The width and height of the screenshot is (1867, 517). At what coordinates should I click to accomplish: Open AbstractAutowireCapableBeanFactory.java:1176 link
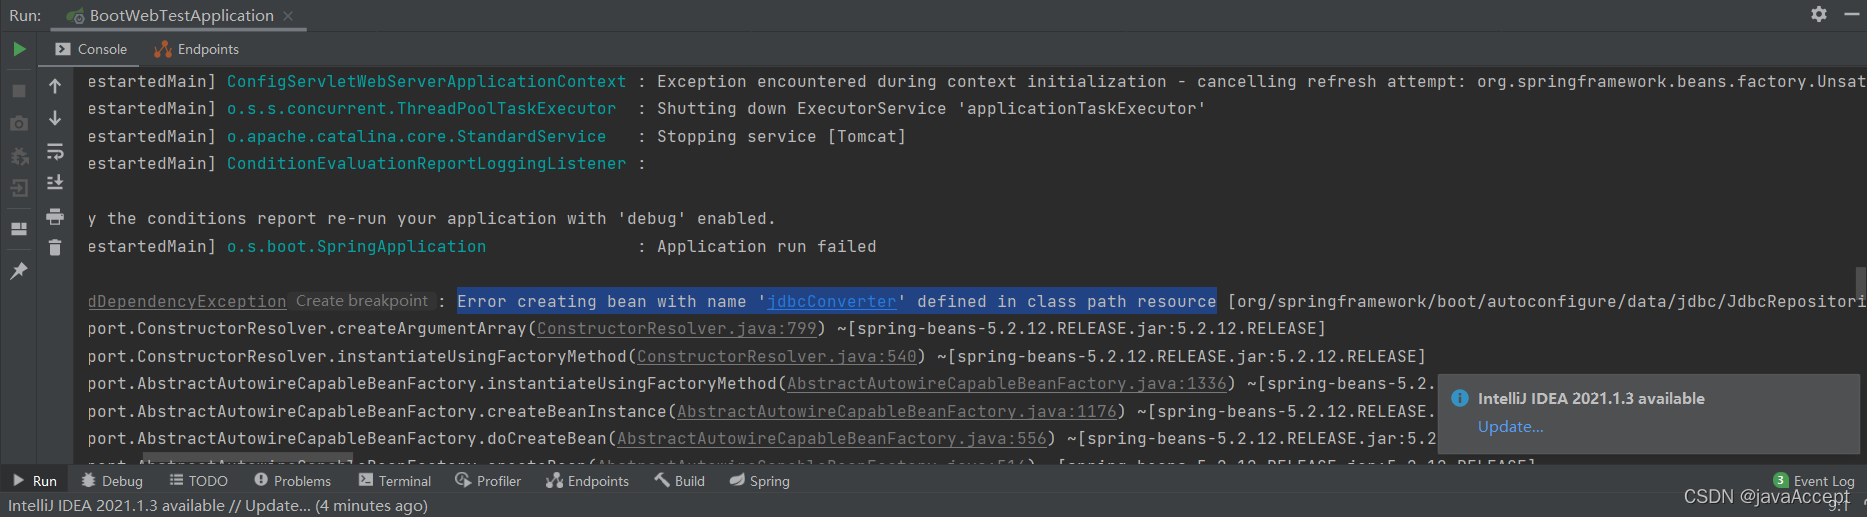(x=897, y=412)
